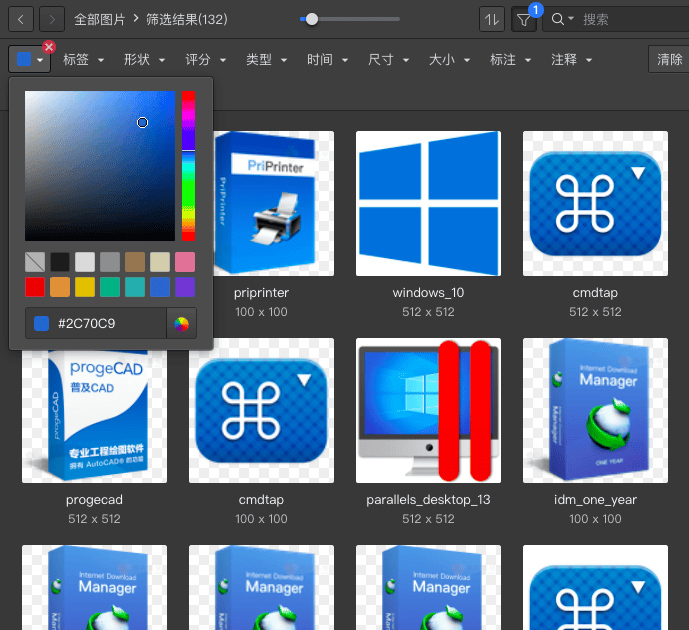Click the 清除 button
Viewport: 689px width, 630px height.
pos(669,59)
